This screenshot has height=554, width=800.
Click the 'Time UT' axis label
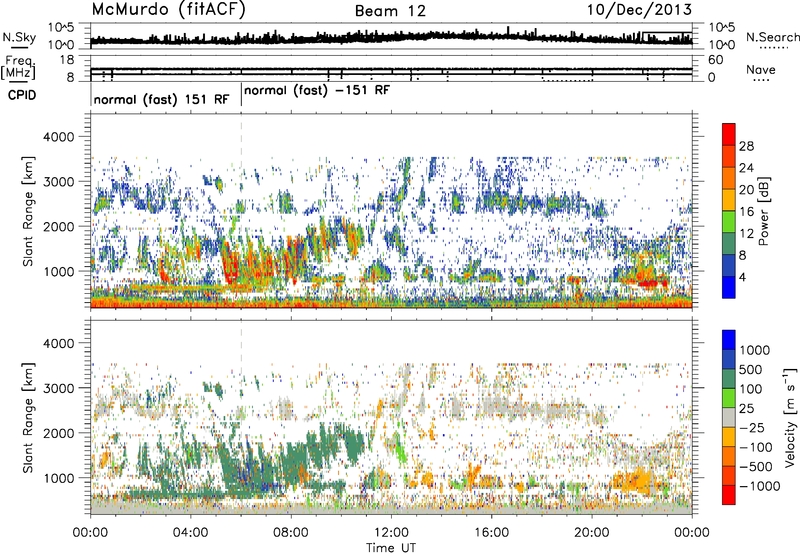coord(391,548)
